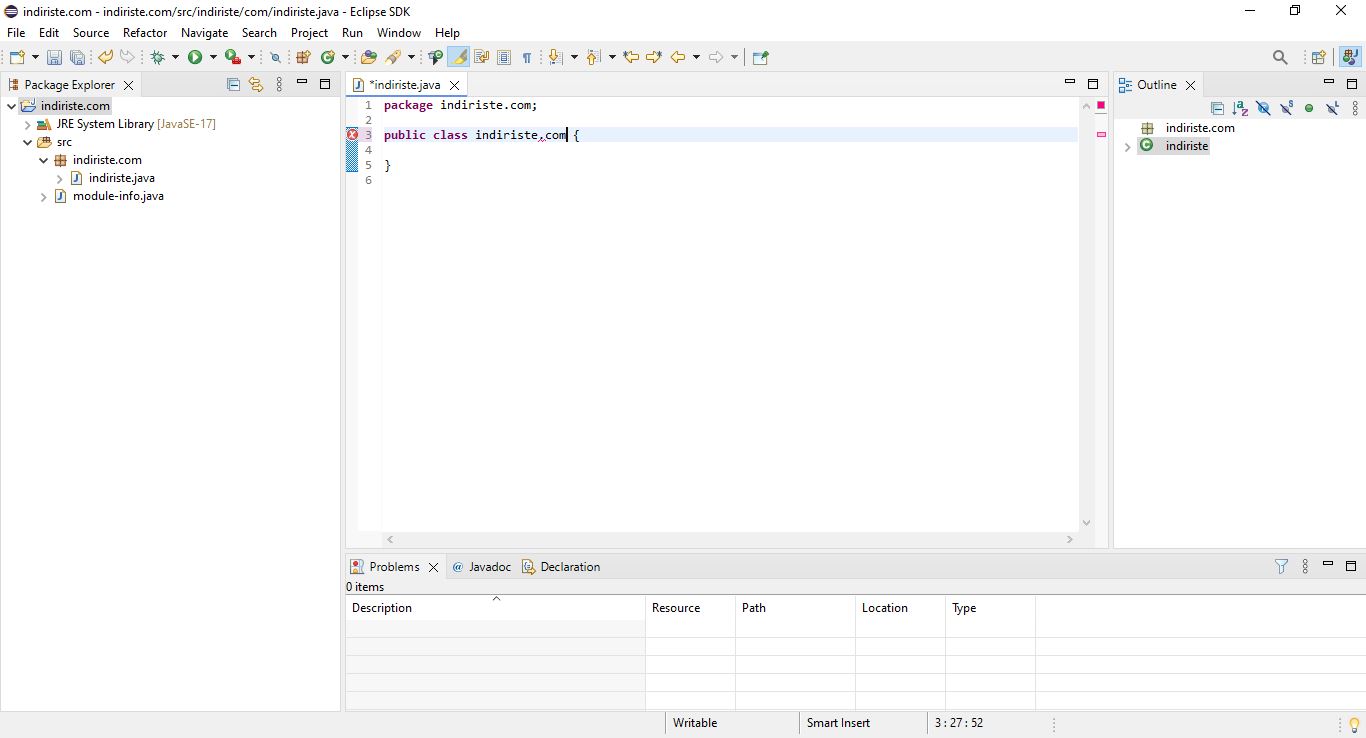This screenshot has width=1366, height=738.
Task: Open the Window menu
Action: [x=399, y=33]
